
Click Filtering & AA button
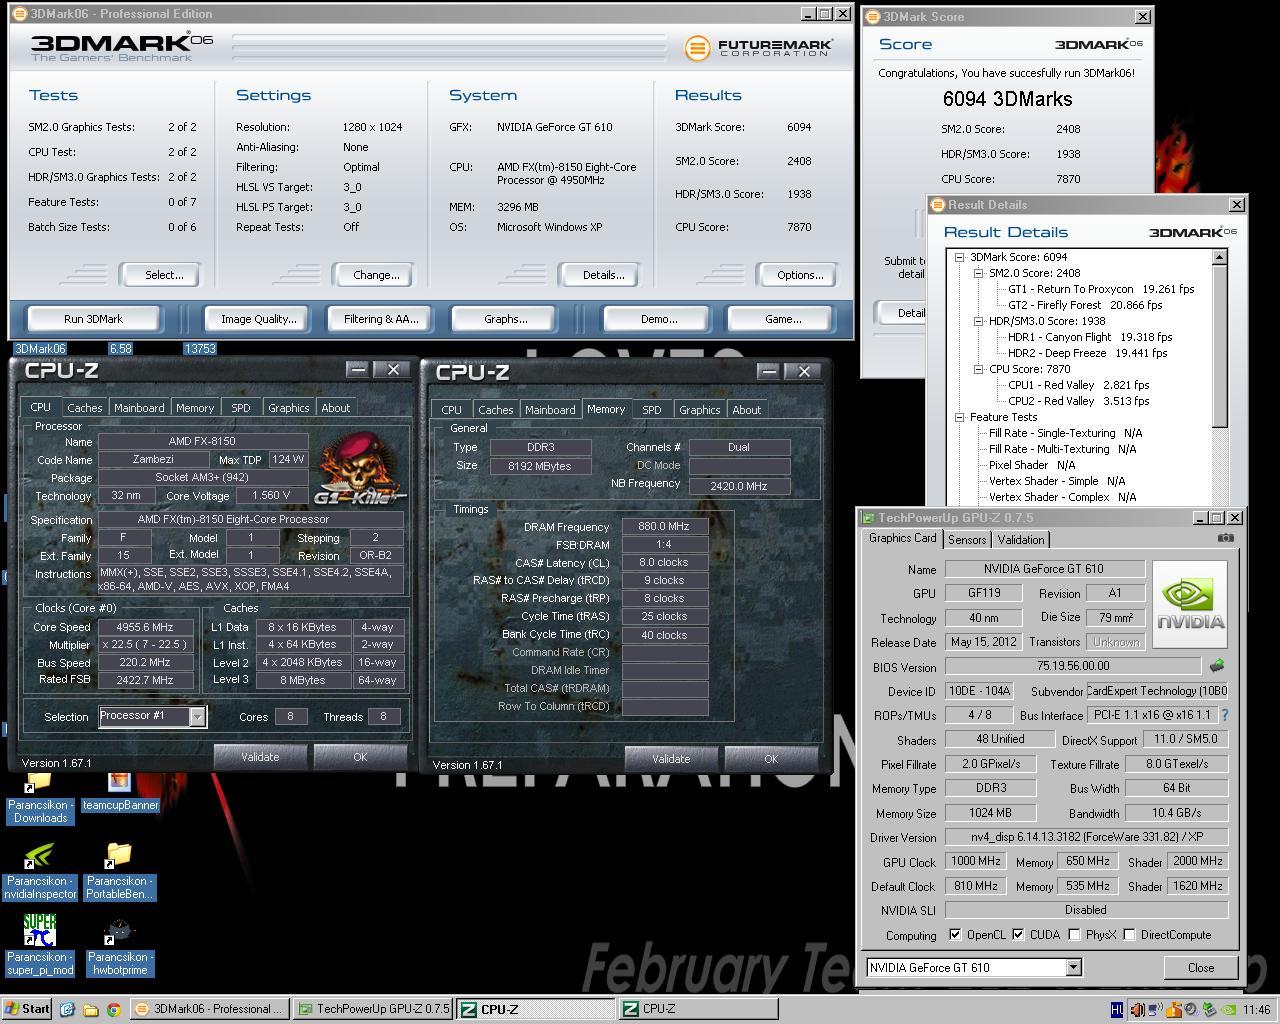[x=381, y=319]
